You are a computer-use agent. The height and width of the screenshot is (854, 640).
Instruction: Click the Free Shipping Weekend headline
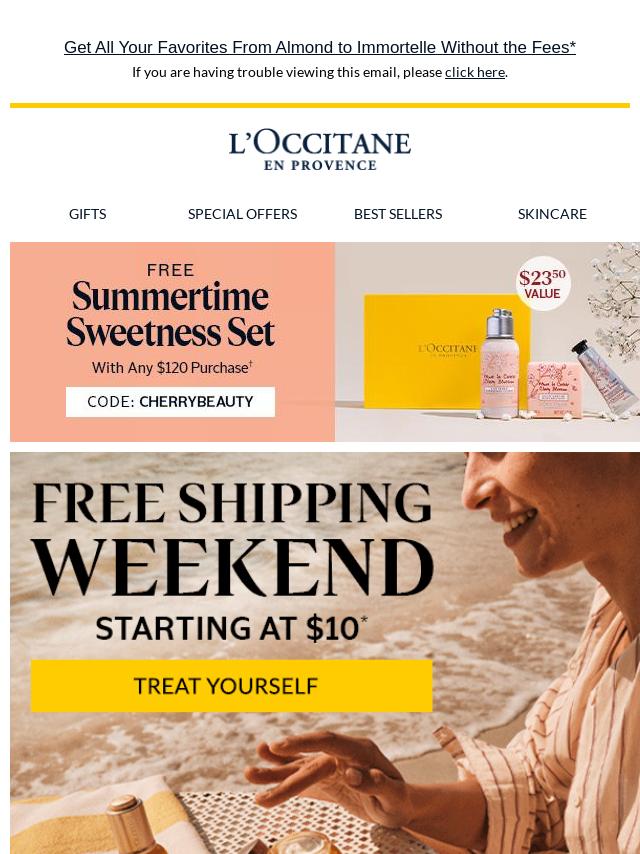[233, 538]
